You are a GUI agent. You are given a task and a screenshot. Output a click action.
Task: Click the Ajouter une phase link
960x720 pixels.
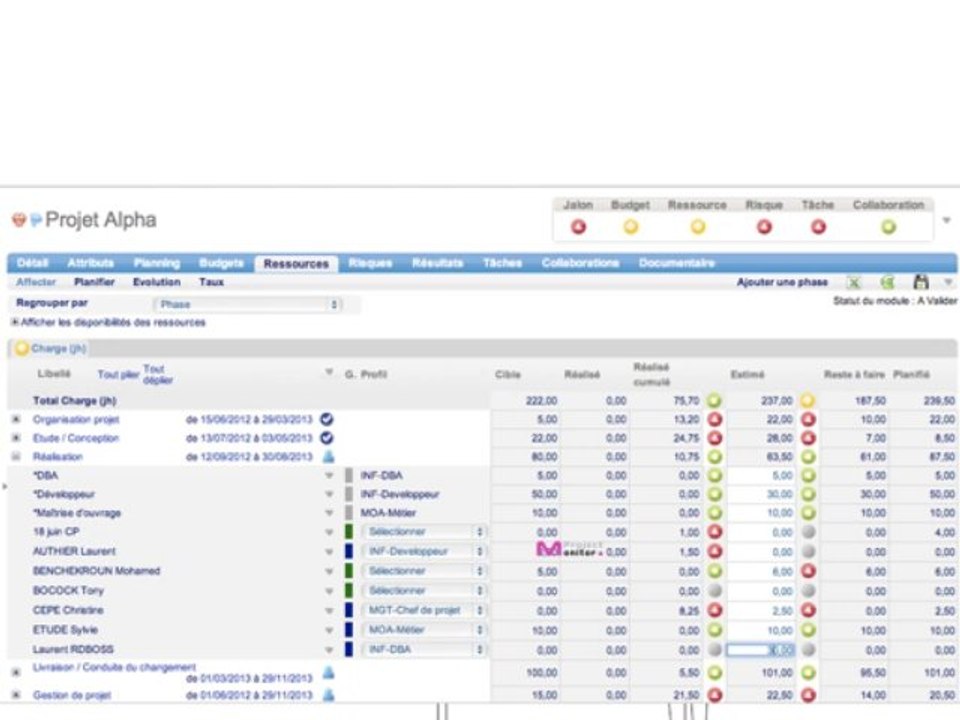pos(782,282)
